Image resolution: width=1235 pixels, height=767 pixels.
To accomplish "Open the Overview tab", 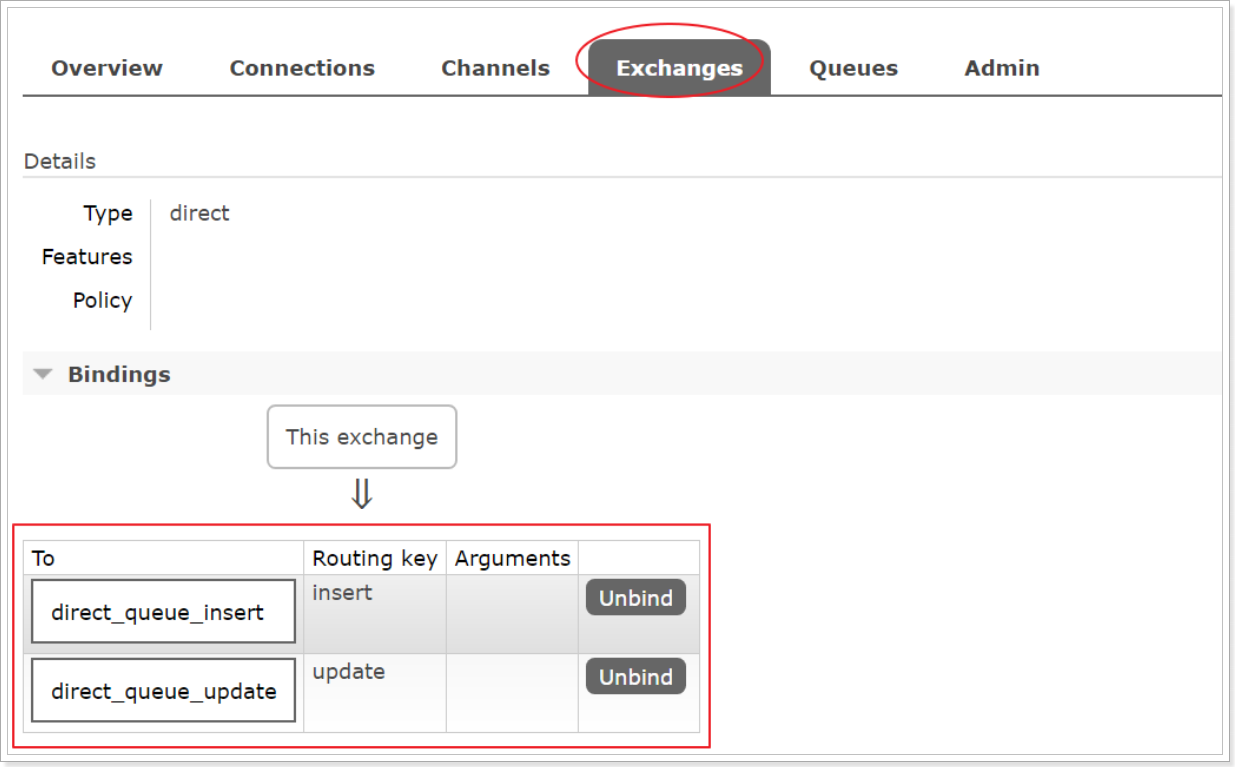I will [x=107, y=68].
